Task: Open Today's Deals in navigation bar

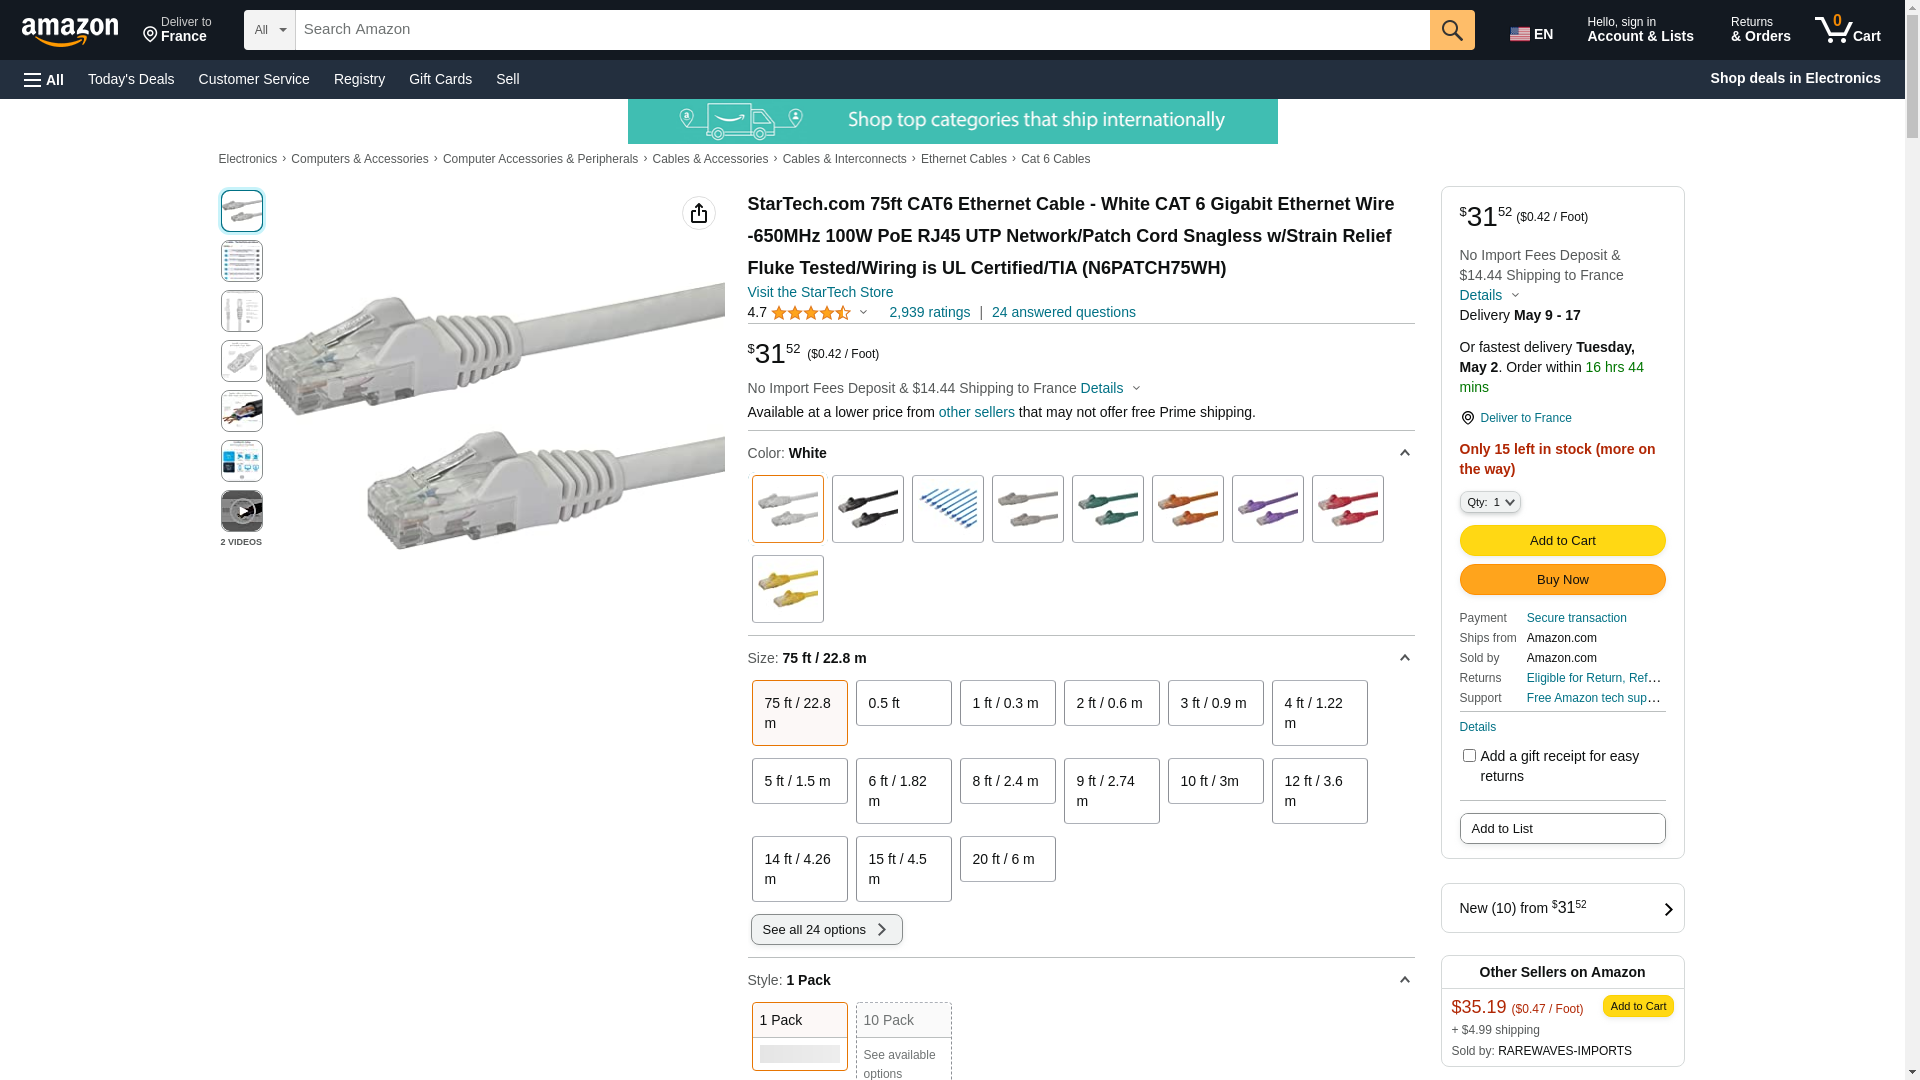Action: 131,79
